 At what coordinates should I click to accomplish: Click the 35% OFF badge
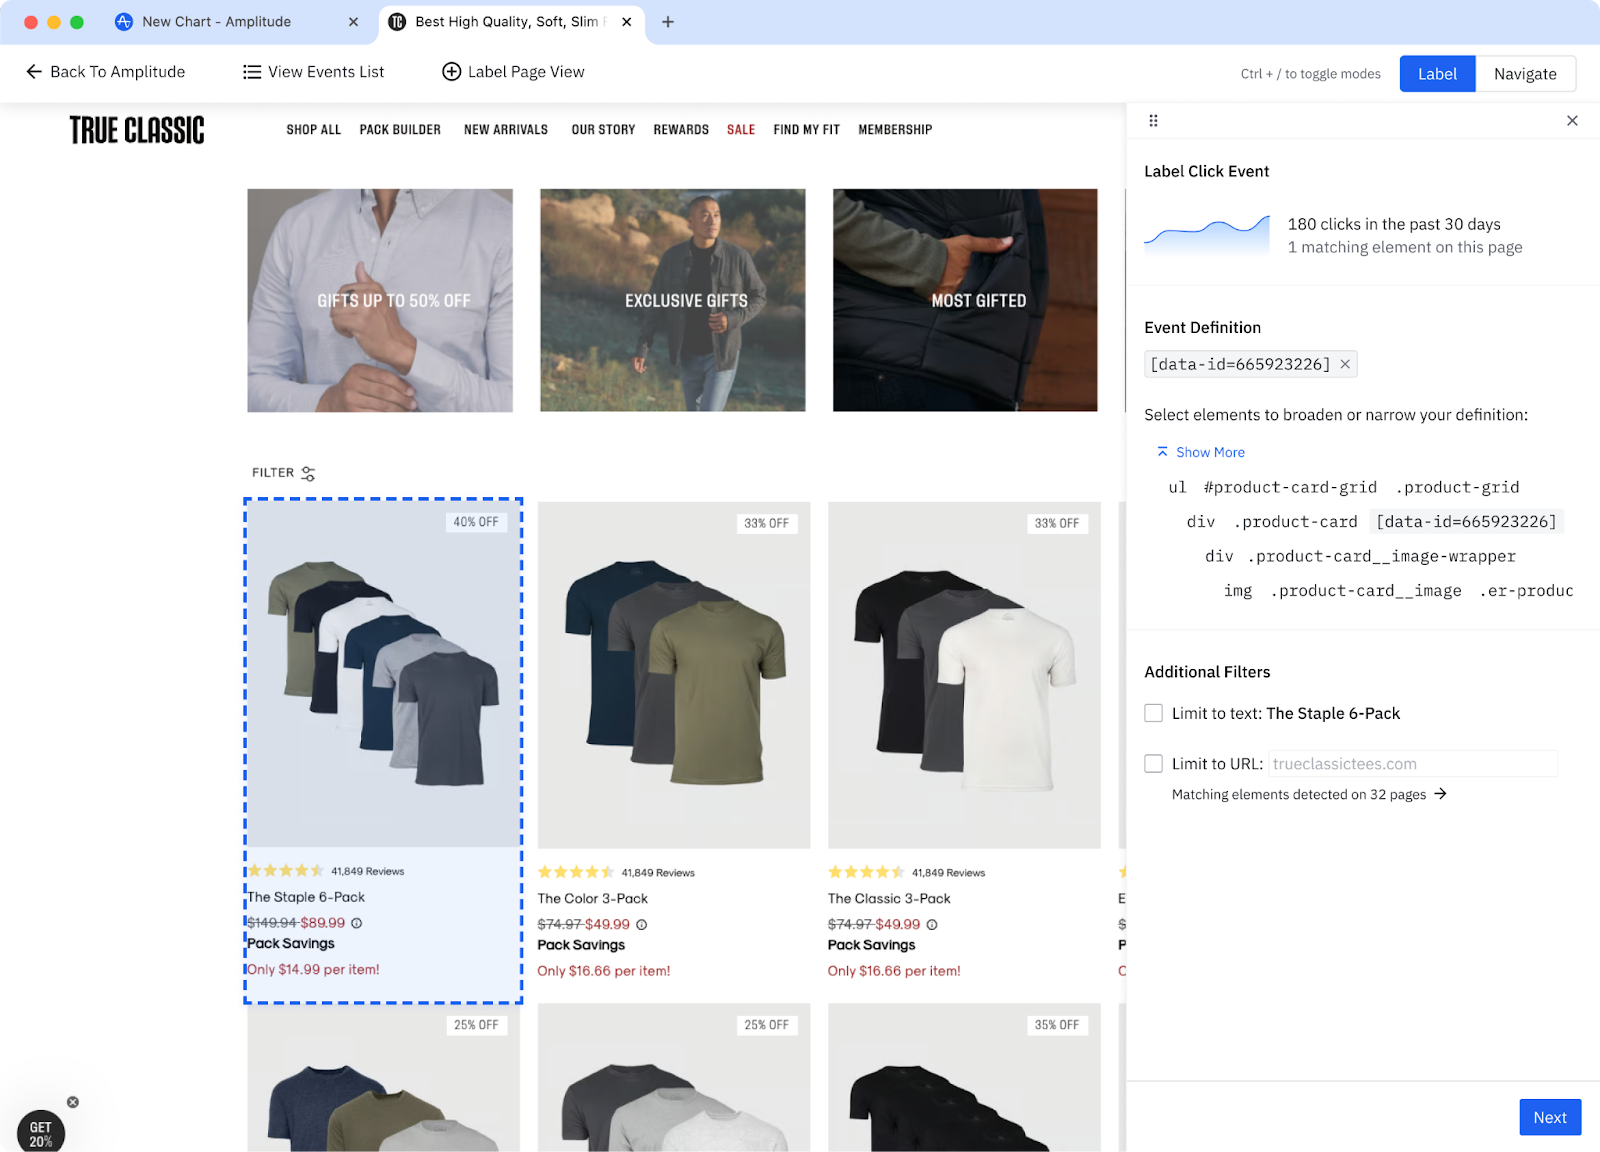[1057, 1025]
